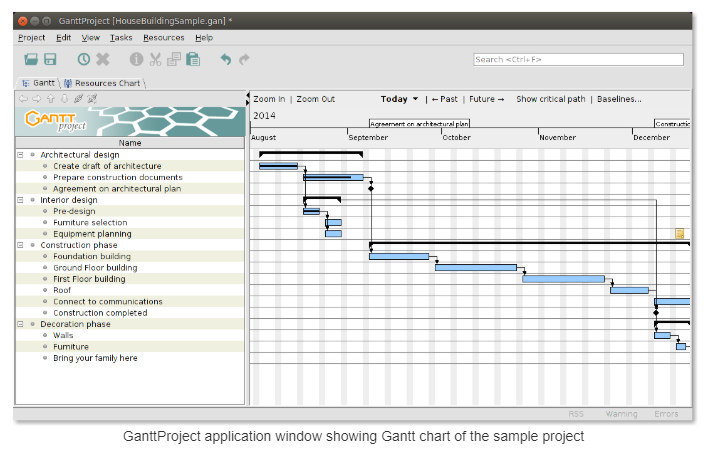Screen dimensions: 710x451
Task: Collapse the Construction phase task group
Action: [x=20, y=245]
